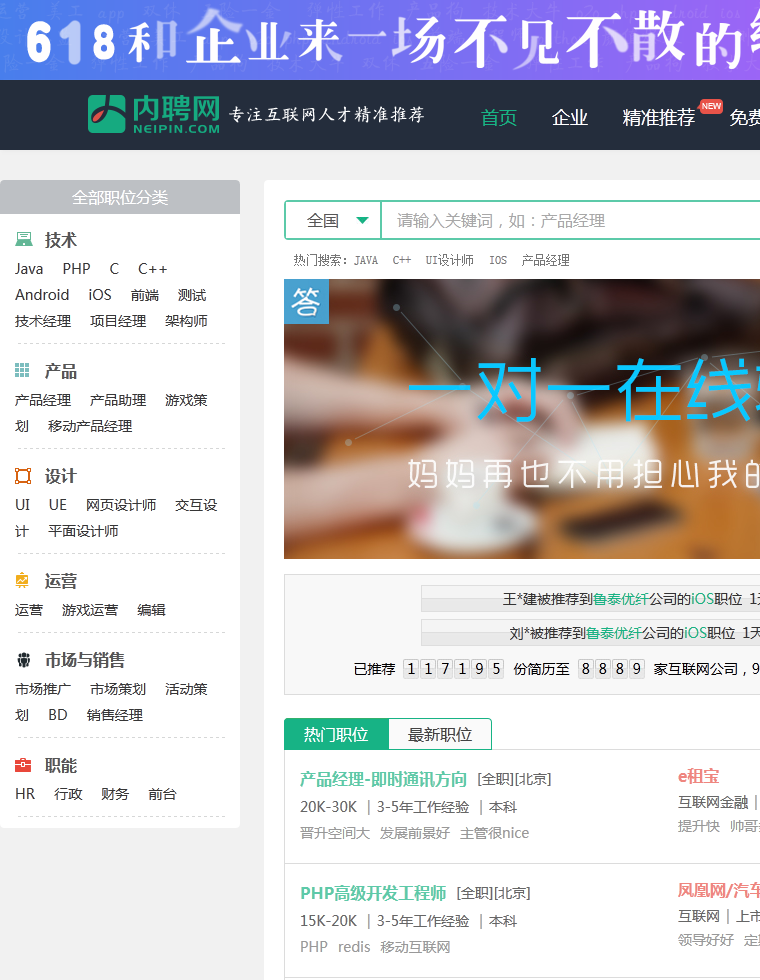This screenshot has height=980, width=760.
Task: Open the 财务 job category
Action: point(115,794)
